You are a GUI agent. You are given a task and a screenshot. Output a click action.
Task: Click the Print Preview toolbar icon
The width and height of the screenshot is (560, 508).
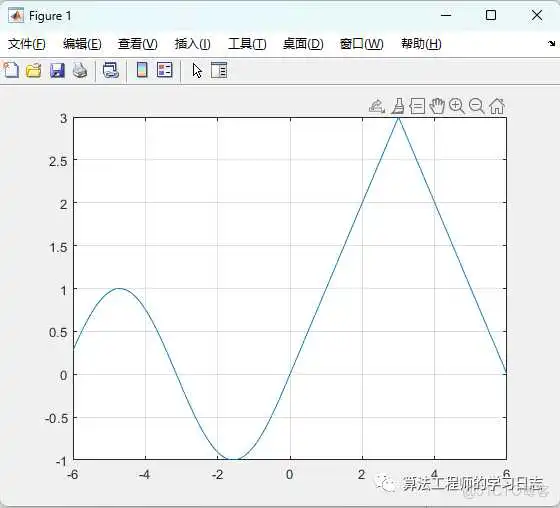111,70
